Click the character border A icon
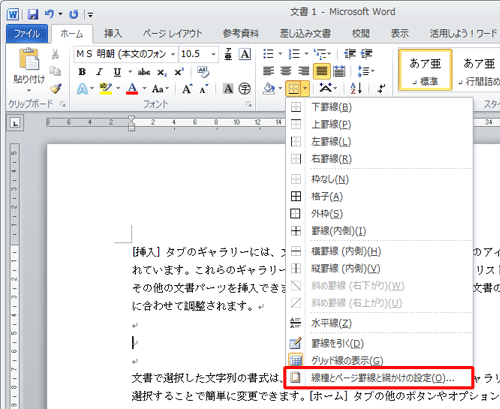This screenshot has height=409, width=500. click(245, 54)
